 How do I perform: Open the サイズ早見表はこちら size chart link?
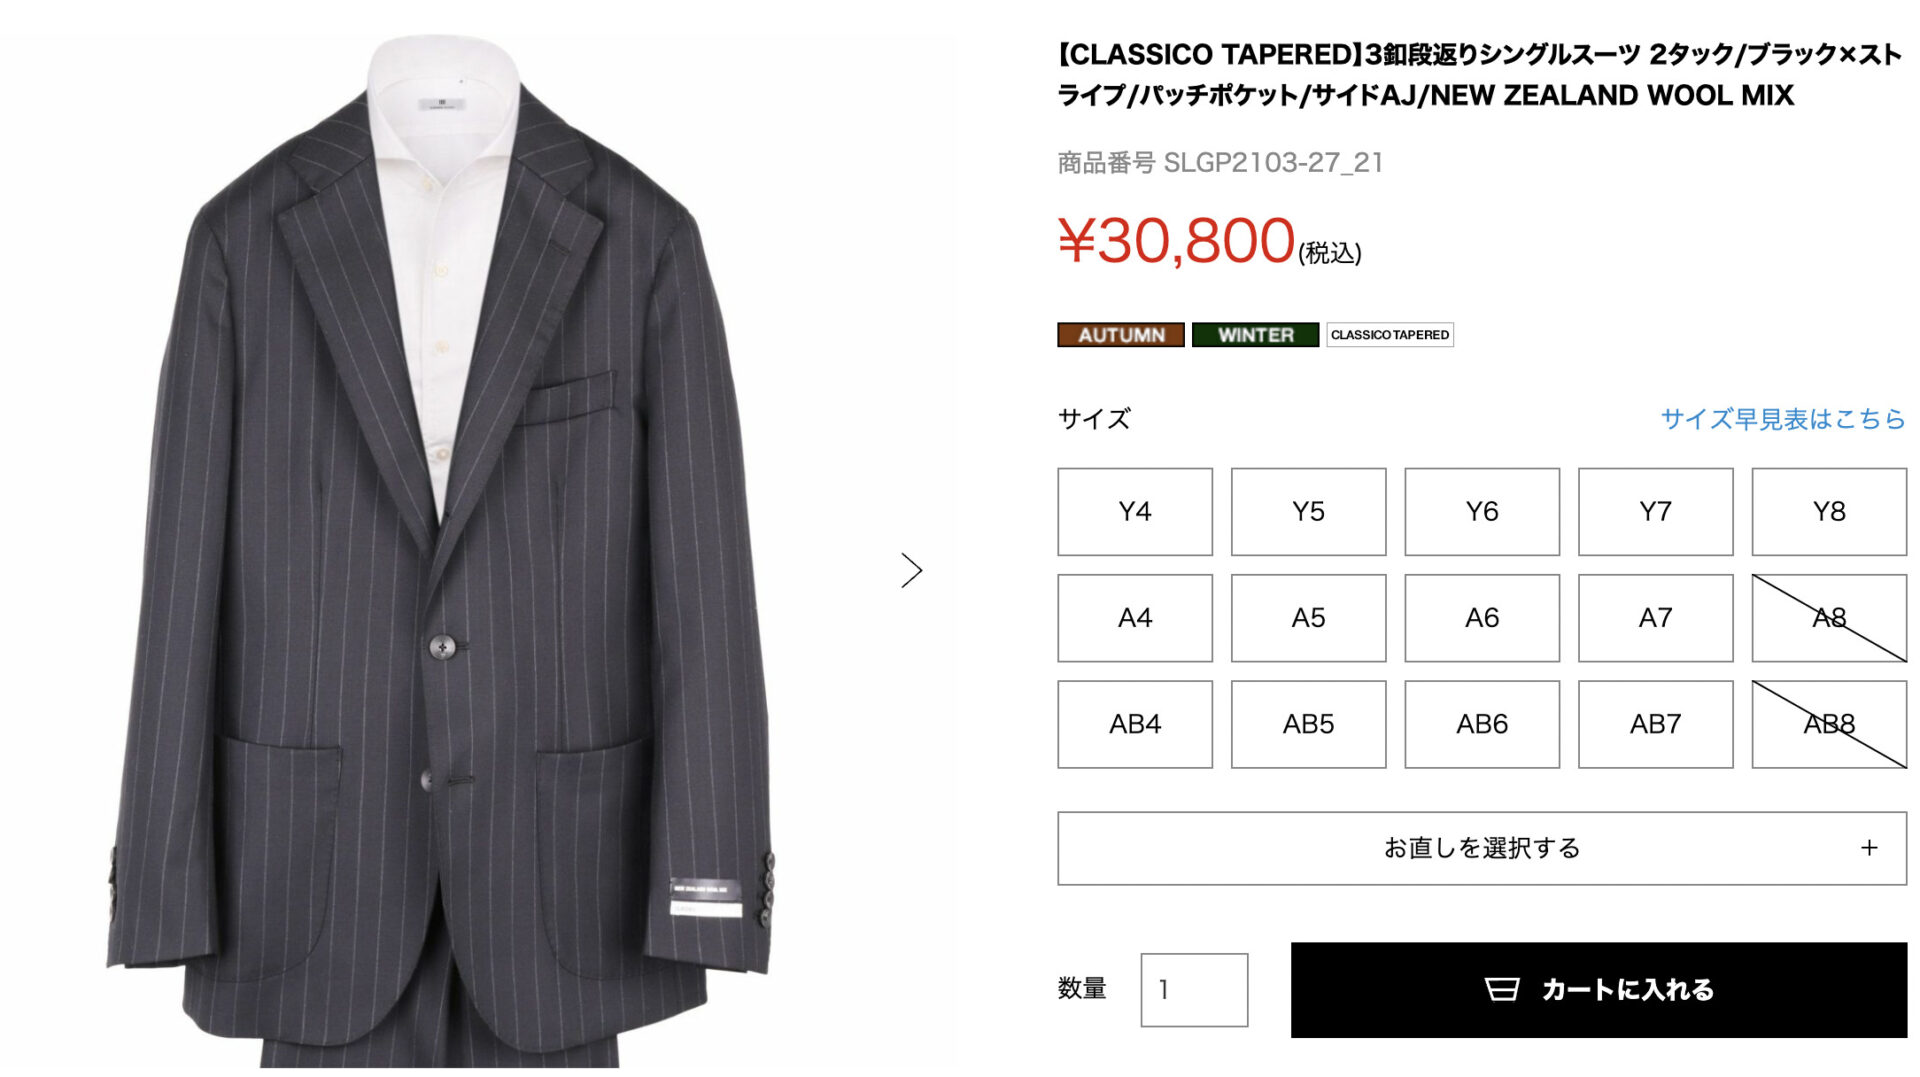point(1783,419)
